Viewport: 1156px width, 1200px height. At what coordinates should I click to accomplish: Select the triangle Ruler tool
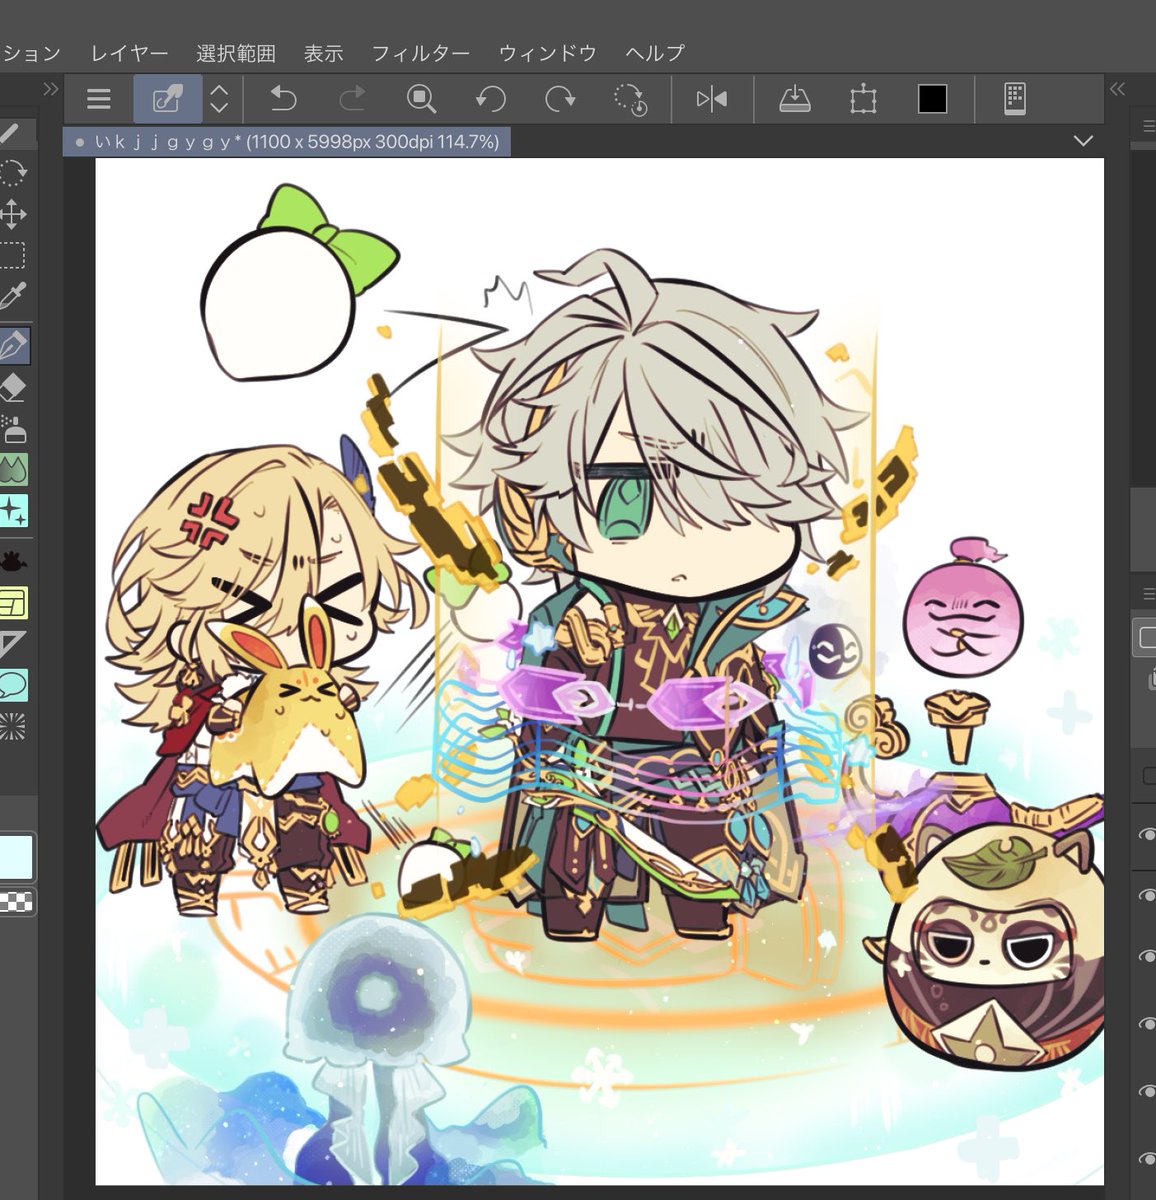[13, 644]
